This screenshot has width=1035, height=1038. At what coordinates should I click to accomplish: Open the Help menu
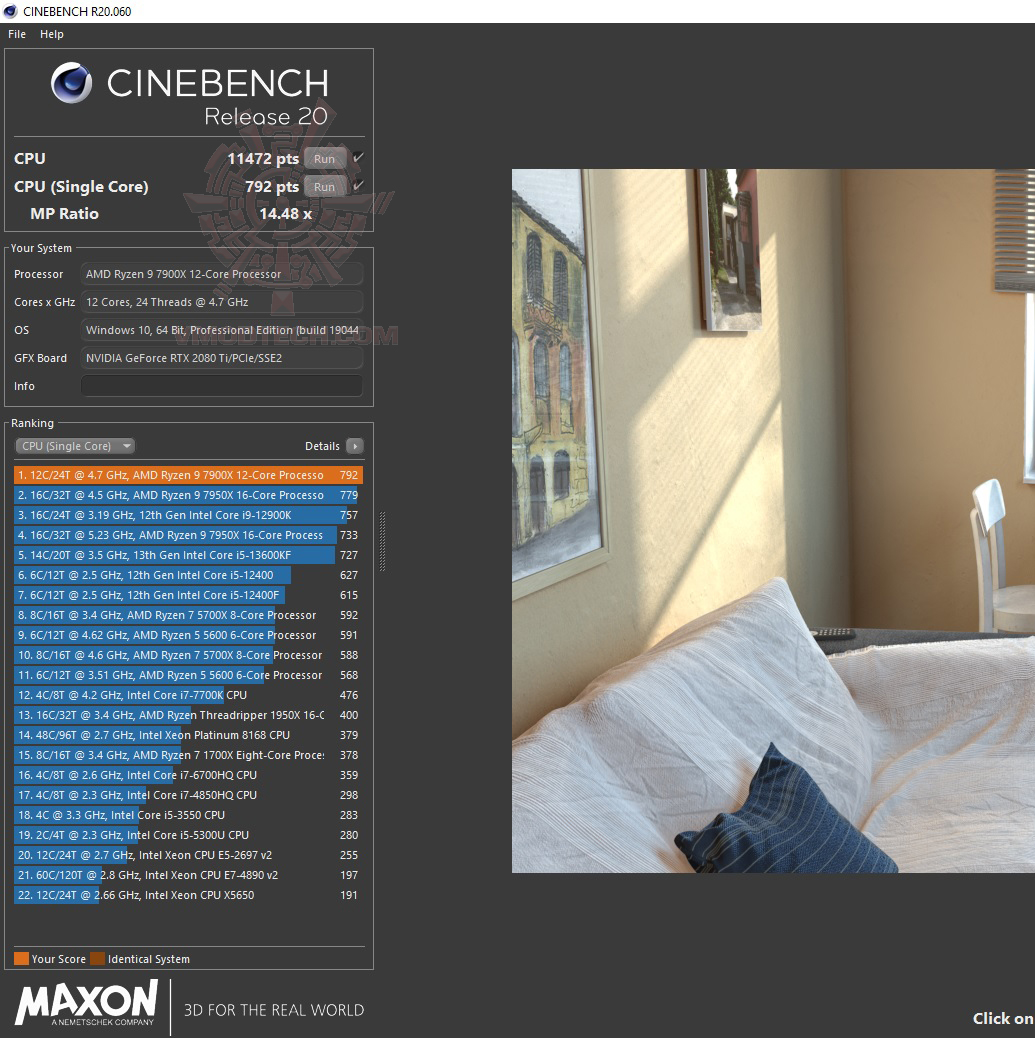(x=52, y=34)
